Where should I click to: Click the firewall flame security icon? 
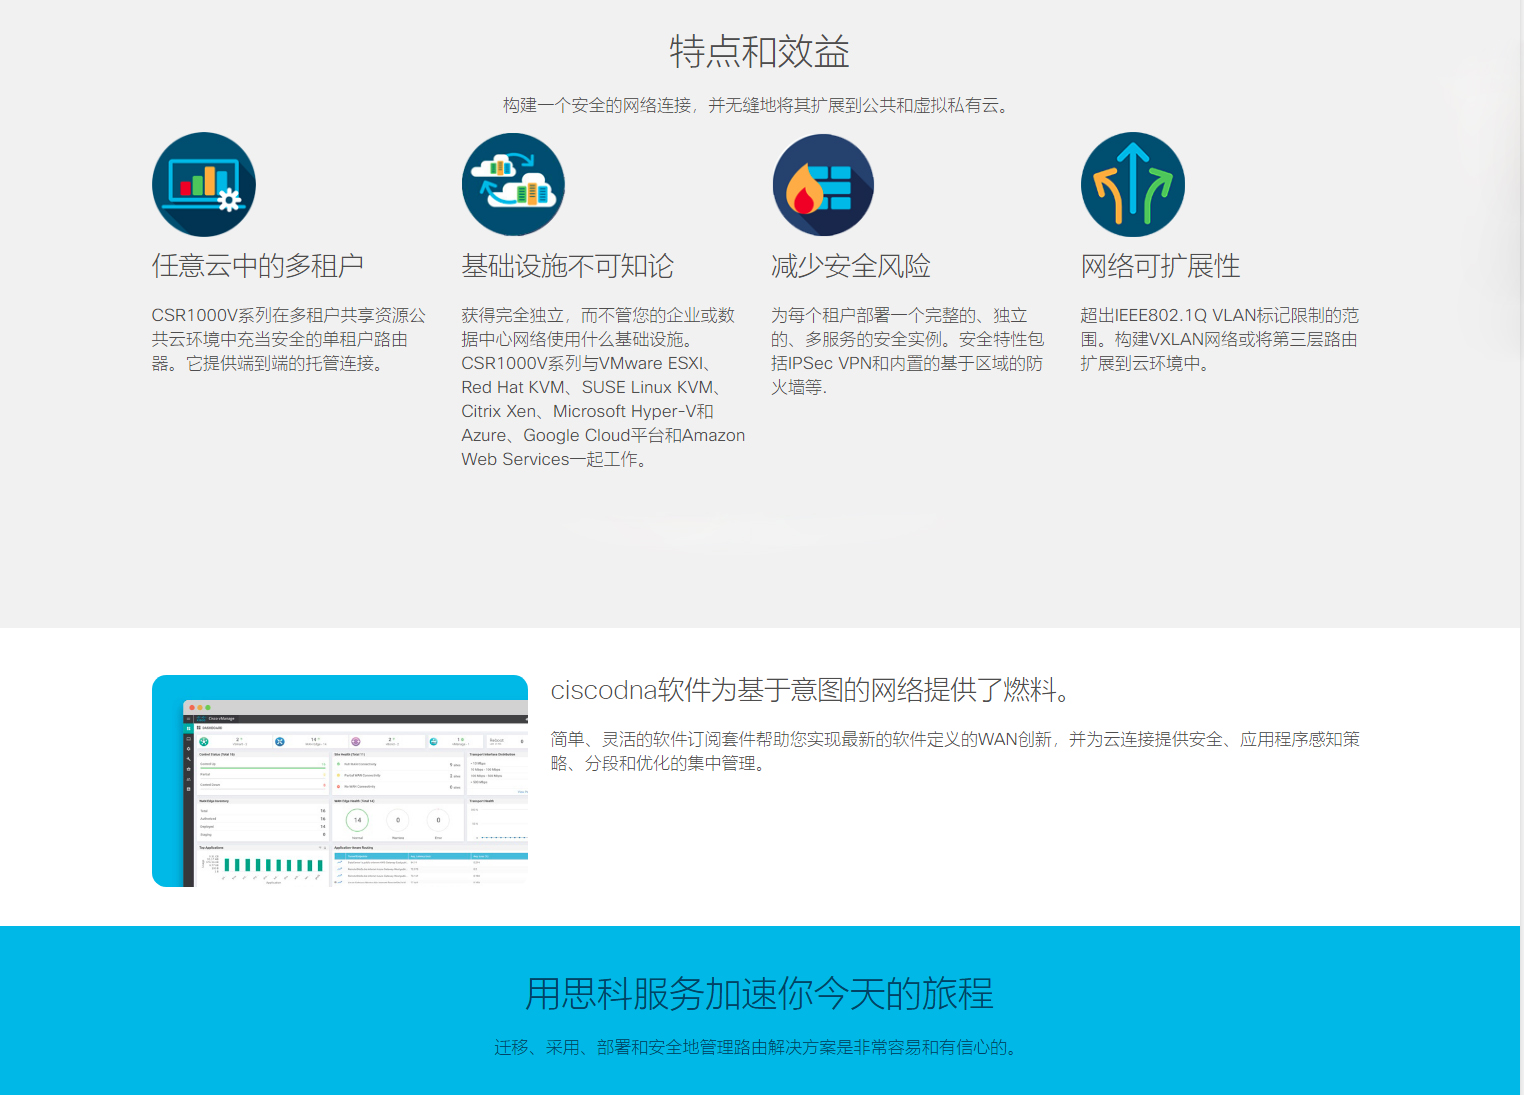823,185
